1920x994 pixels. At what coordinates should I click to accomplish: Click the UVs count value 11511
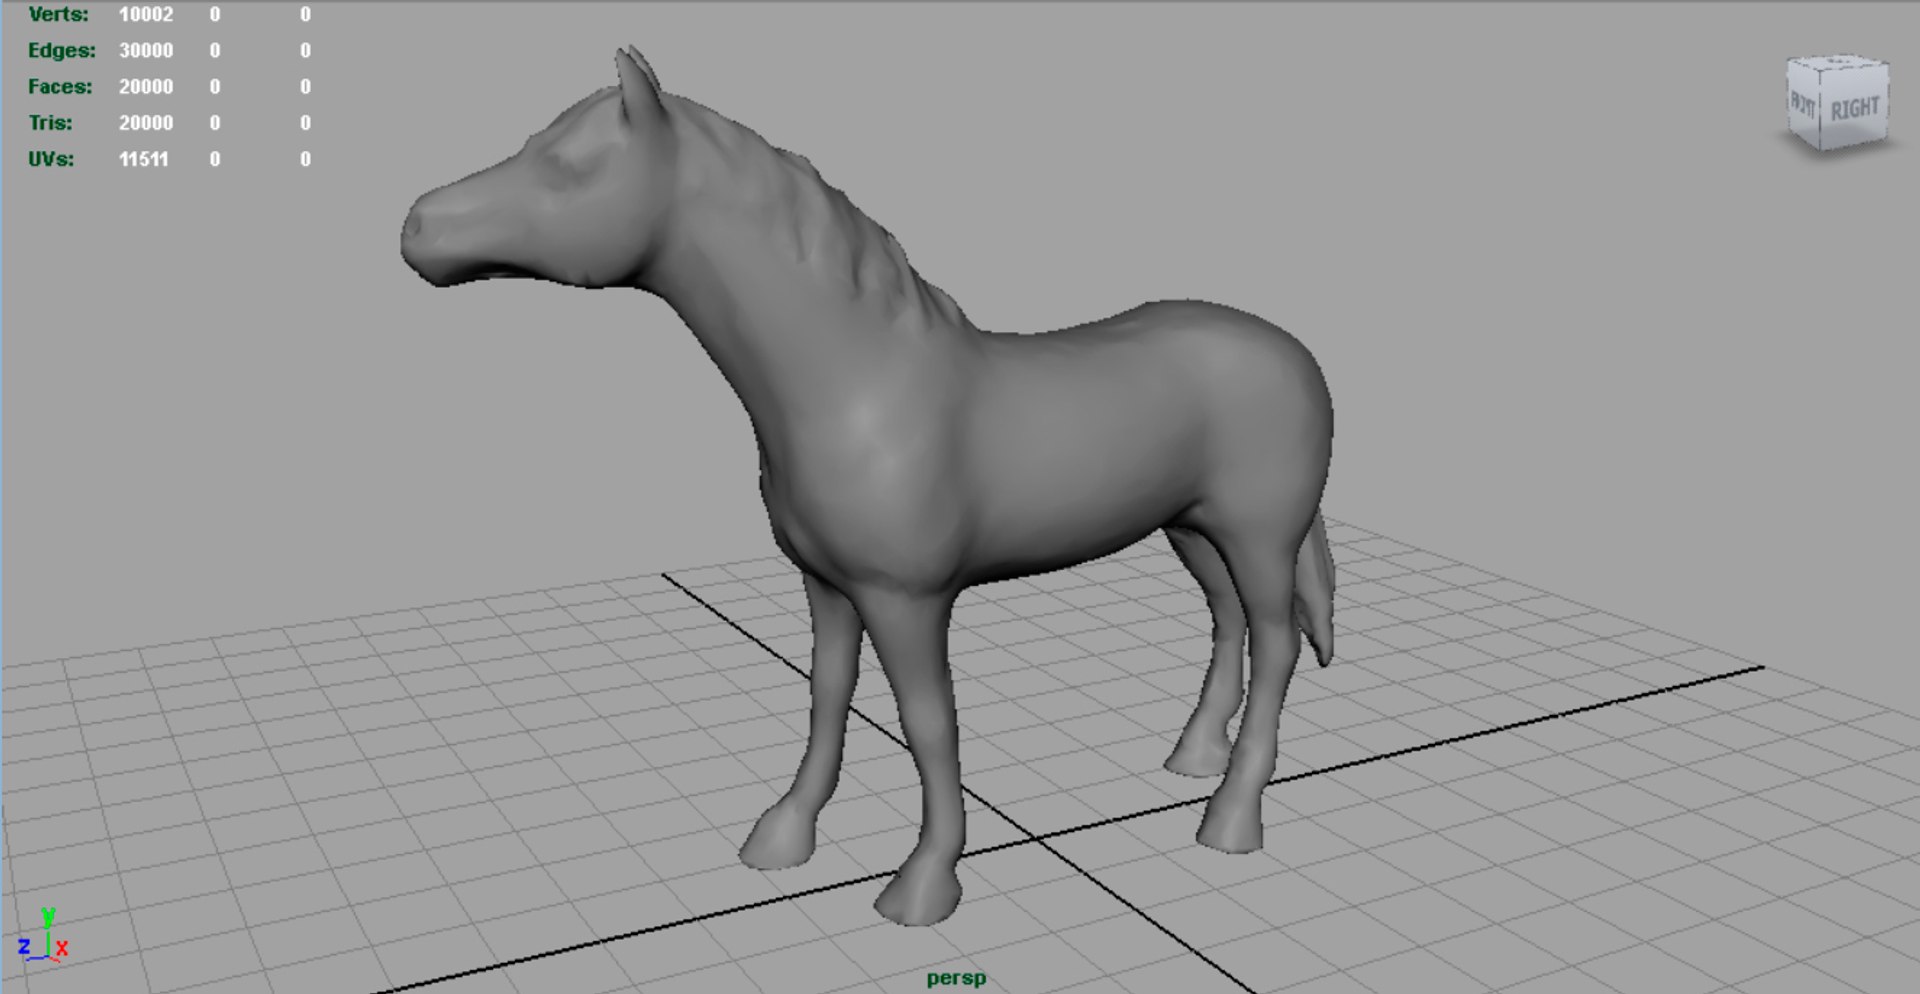pyautogui.click(x=144, y=159)
